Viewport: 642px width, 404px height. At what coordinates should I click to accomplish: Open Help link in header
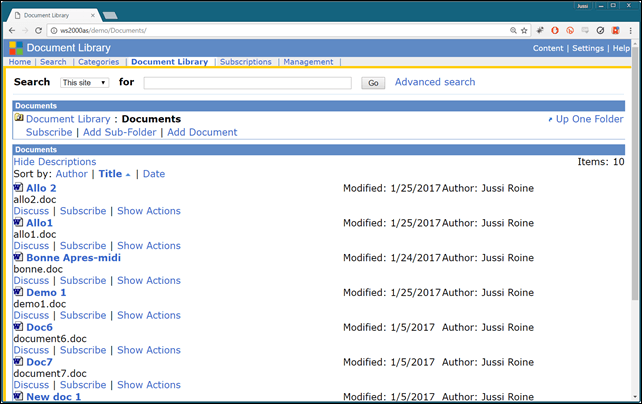(x=621, y=48)
